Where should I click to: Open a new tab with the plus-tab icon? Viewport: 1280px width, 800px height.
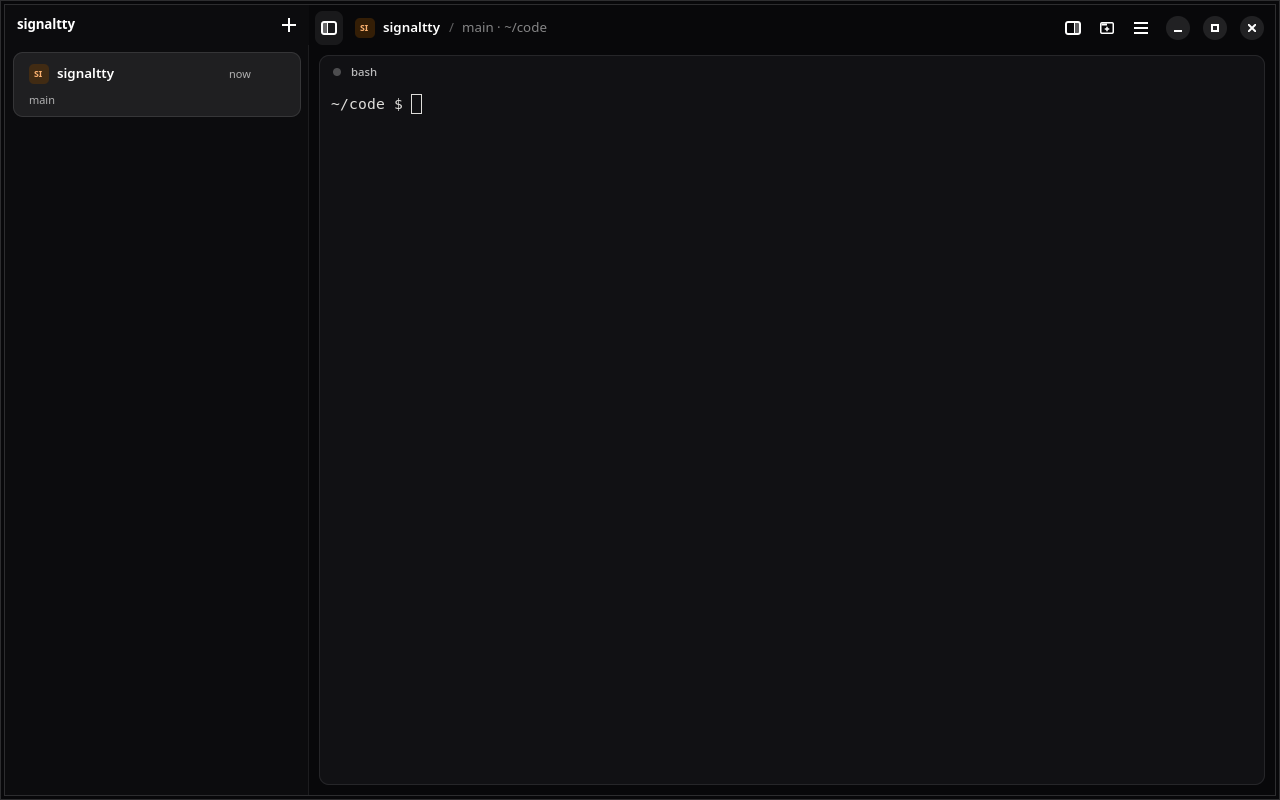[1107, 28]
